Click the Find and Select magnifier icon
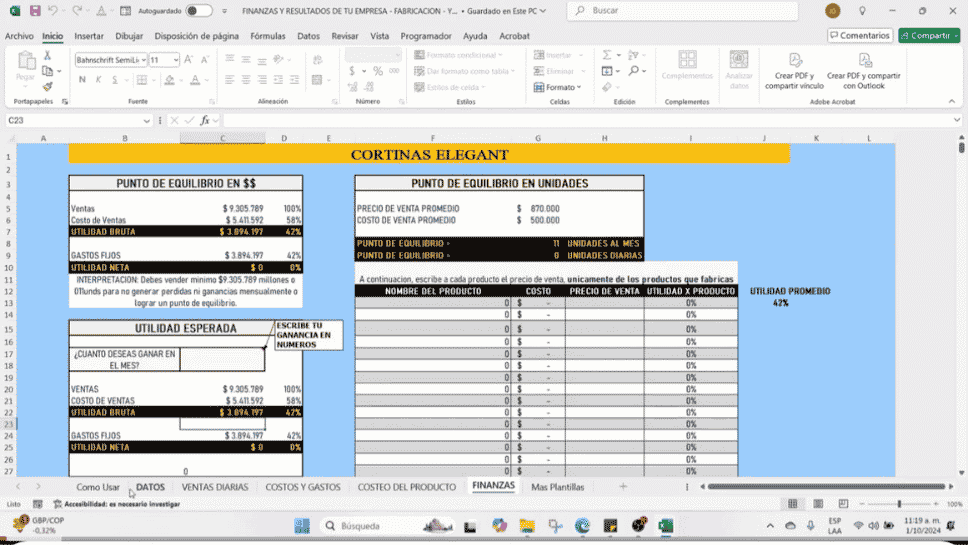 tap(633, 71)
